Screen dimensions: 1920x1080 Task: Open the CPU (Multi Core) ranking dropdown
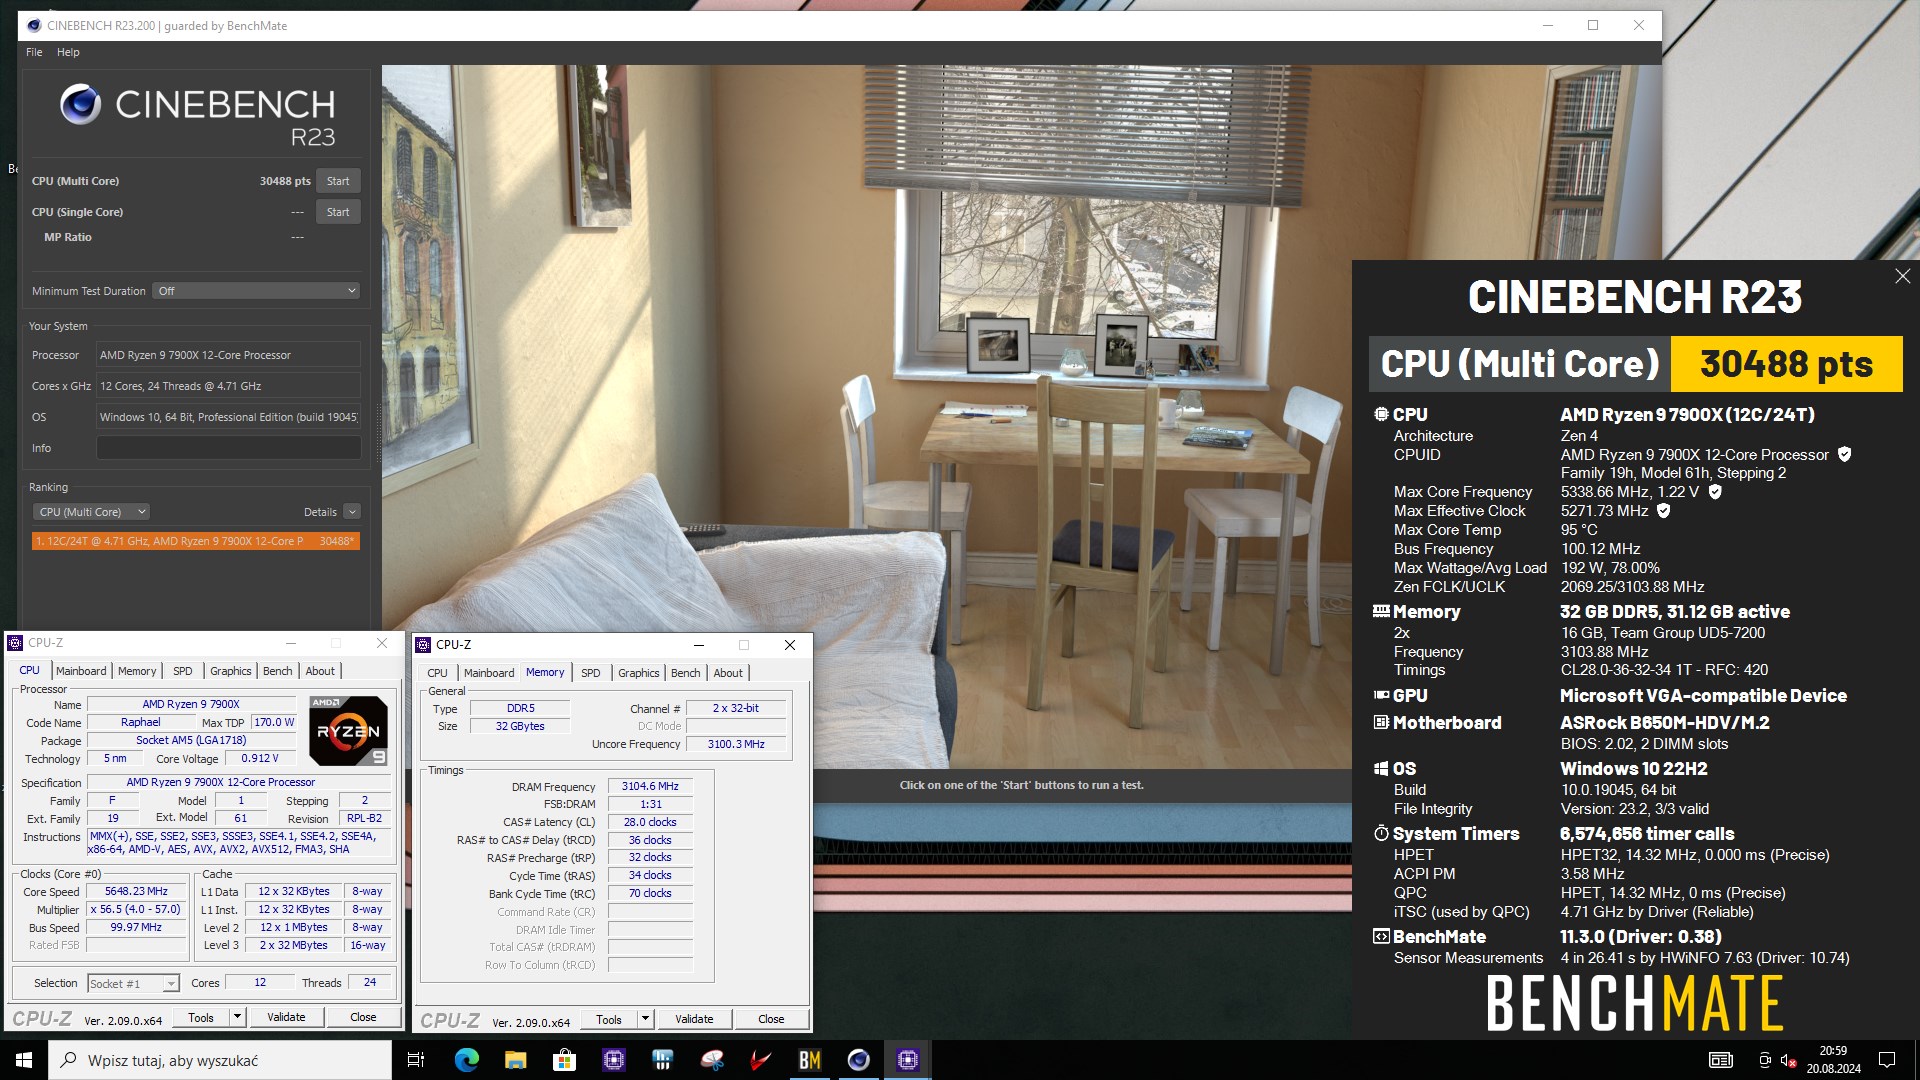[91, 512]
